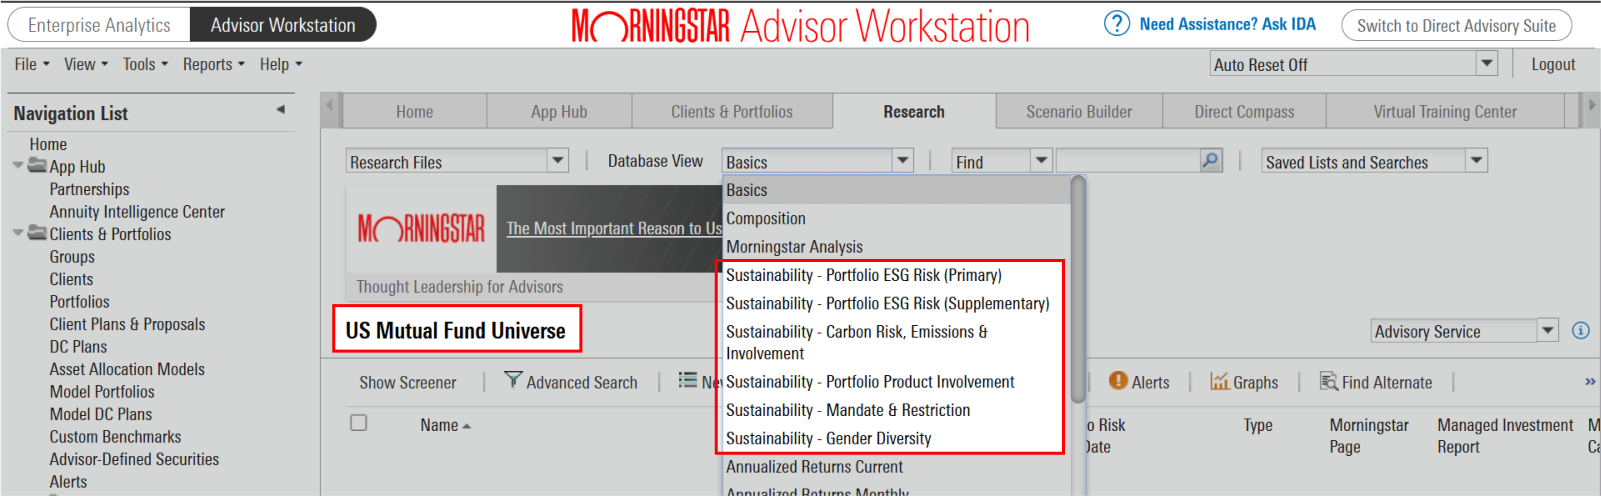Toggle the select-all checkbox beside Name

pyautogui.click(x=358, y=423)
